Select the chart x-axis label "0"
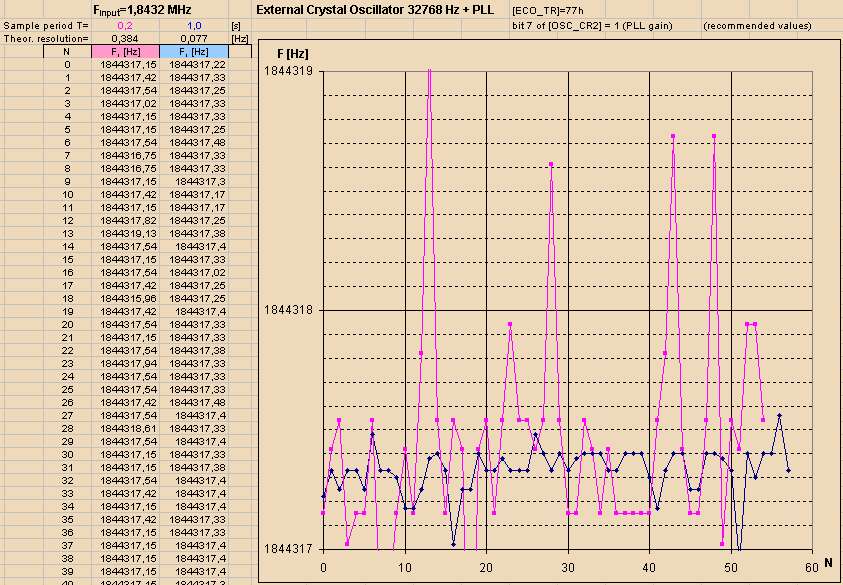Viewport: 843px width, 585px height. pyautogui.click(x=323, y=567)
